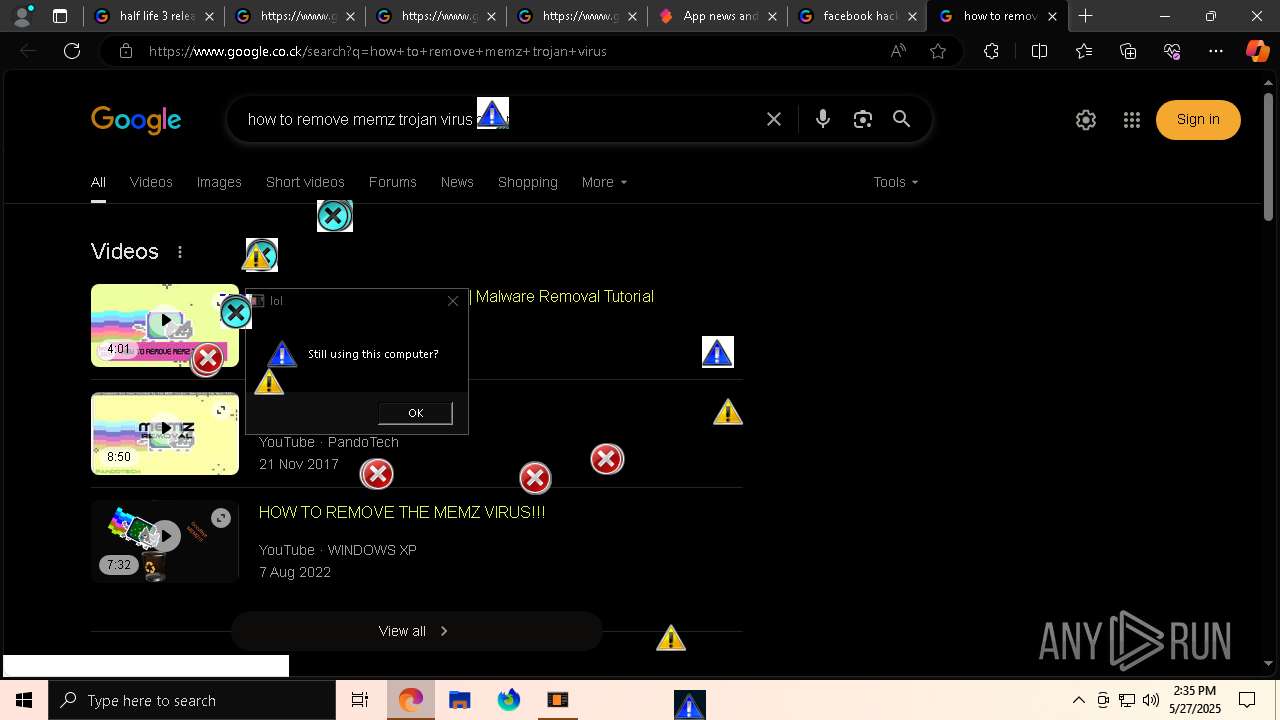Open collections icon

(1128, 51)
